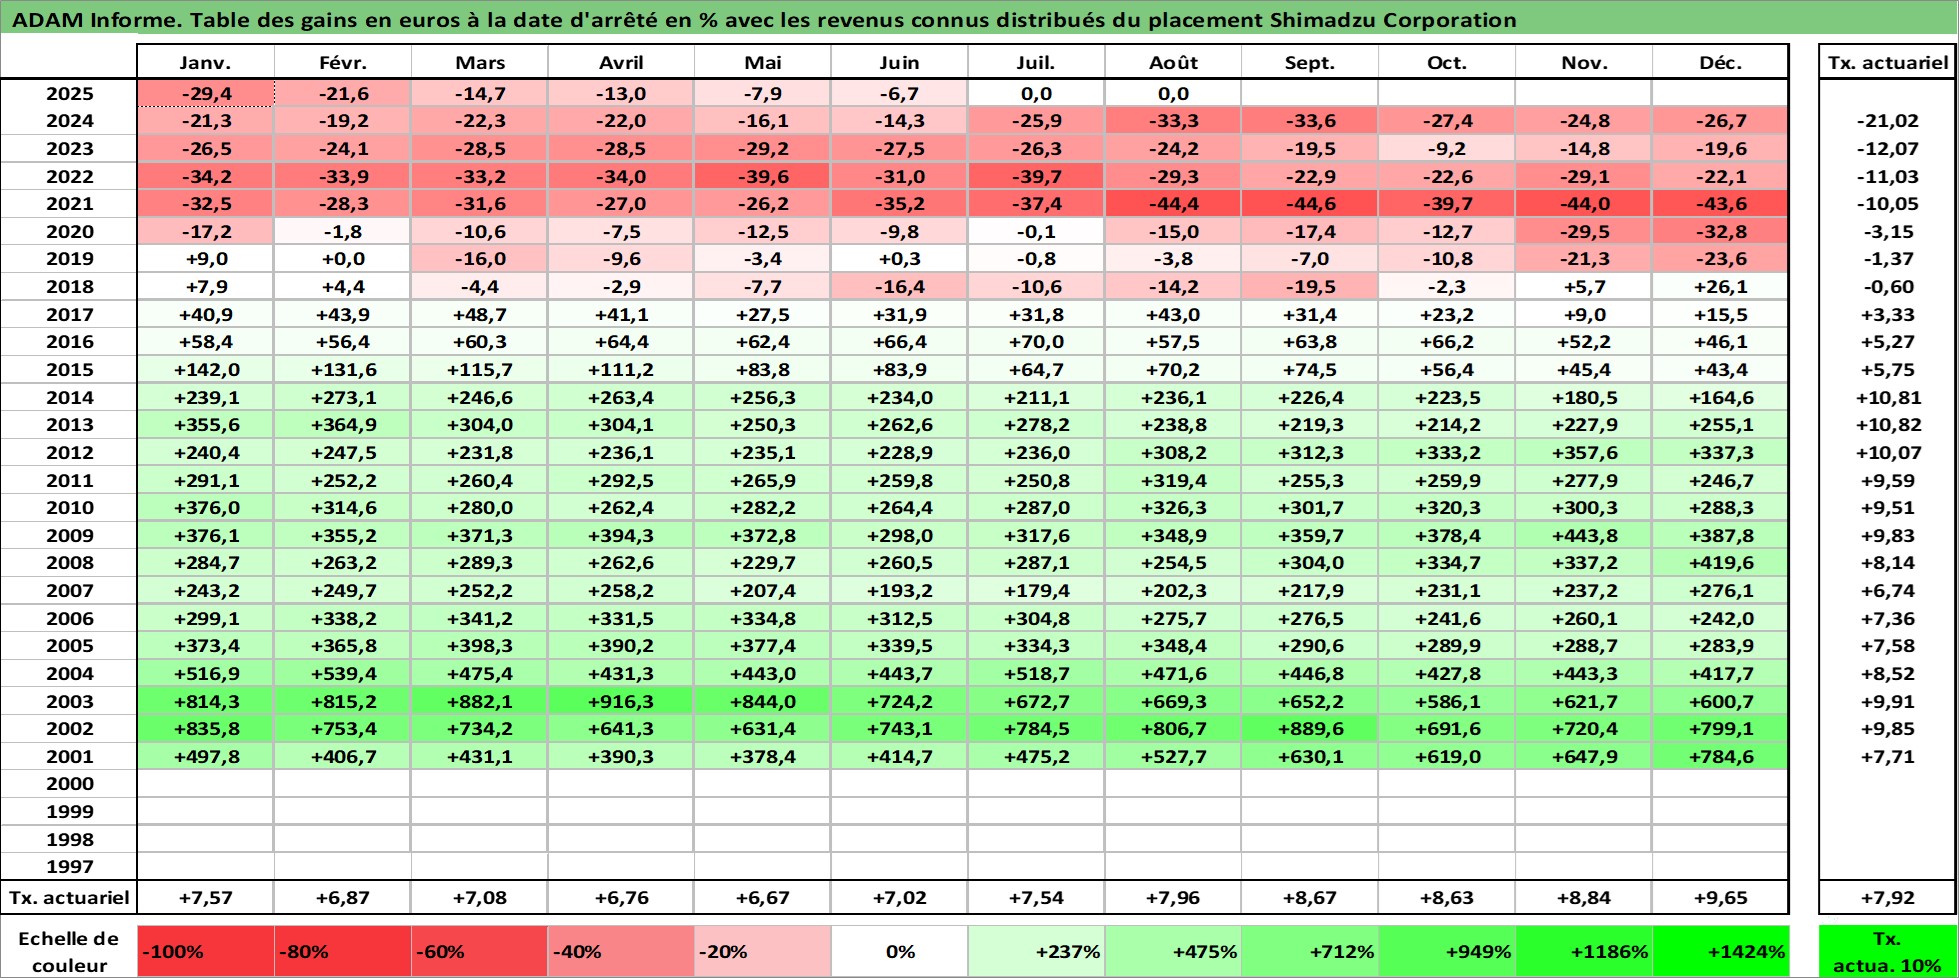Select the +70,0 cell for Juil. 2016

click(1036, 342)
